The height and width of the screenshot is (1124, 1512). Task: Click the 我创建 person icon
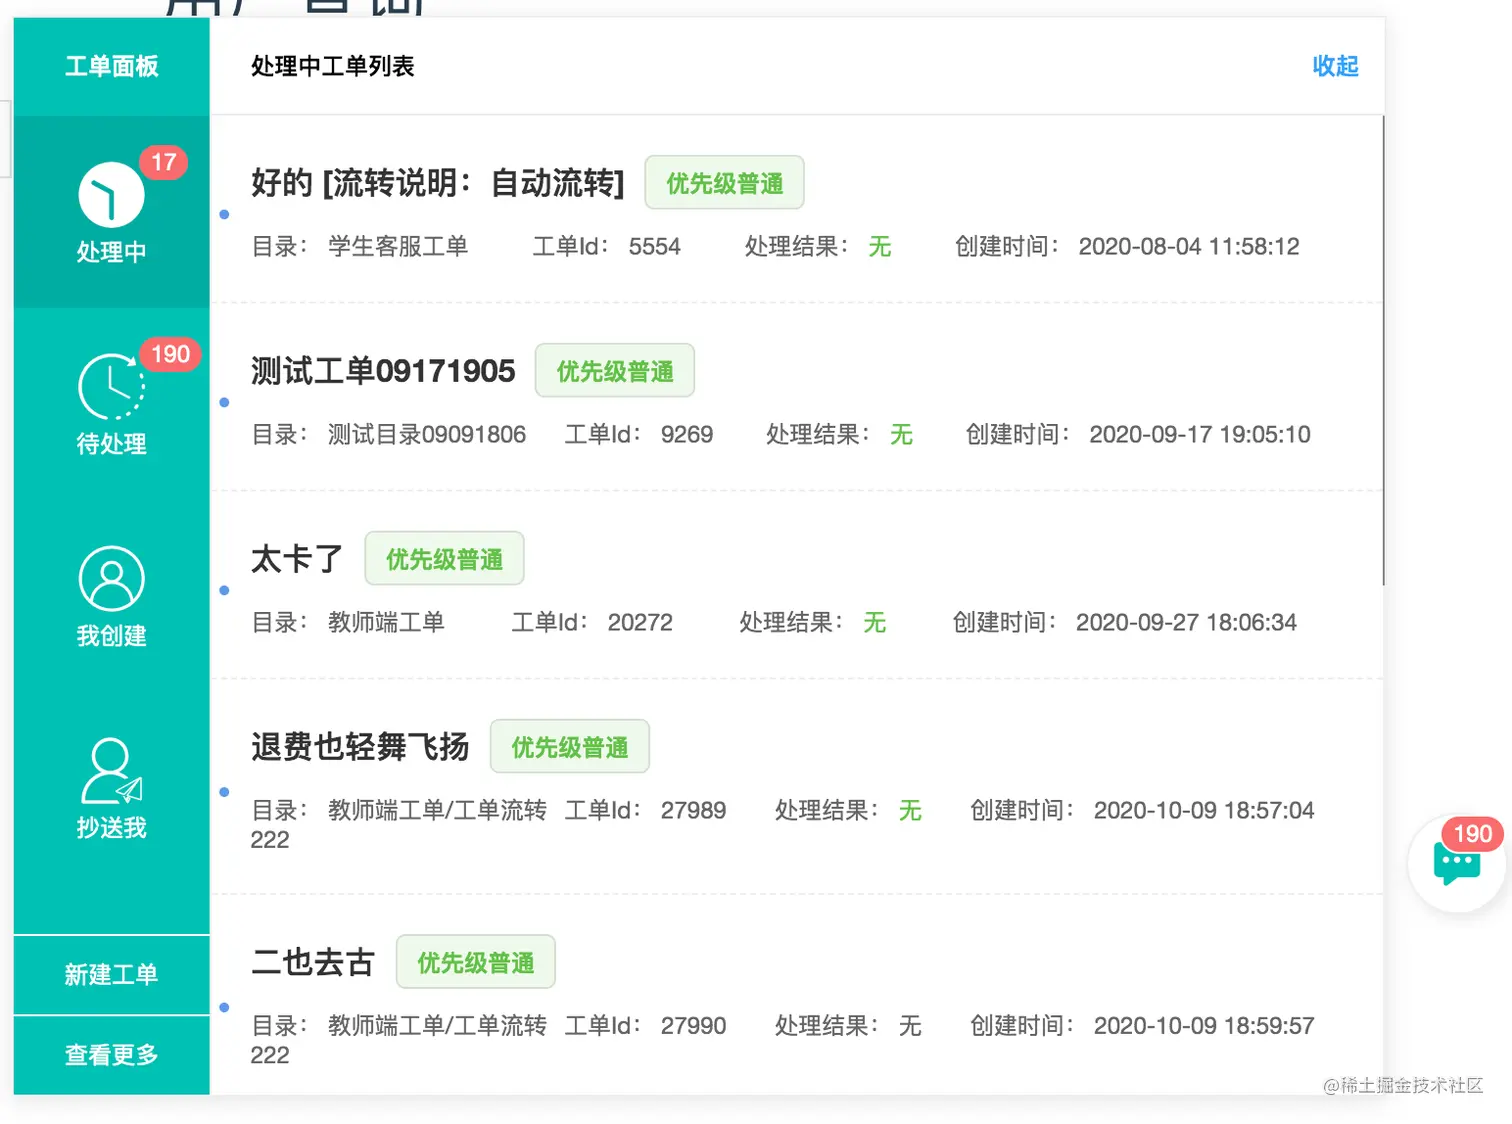[111, 578]
